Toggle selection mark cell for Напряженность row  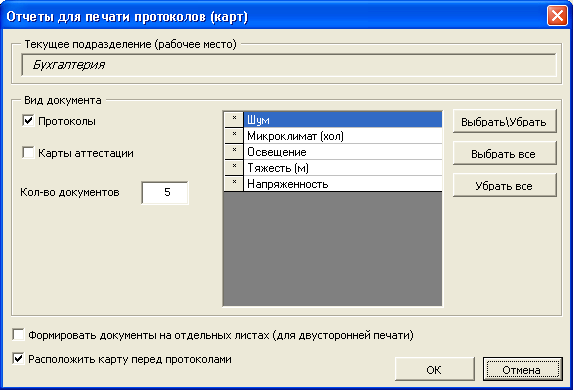pos(234,183)
